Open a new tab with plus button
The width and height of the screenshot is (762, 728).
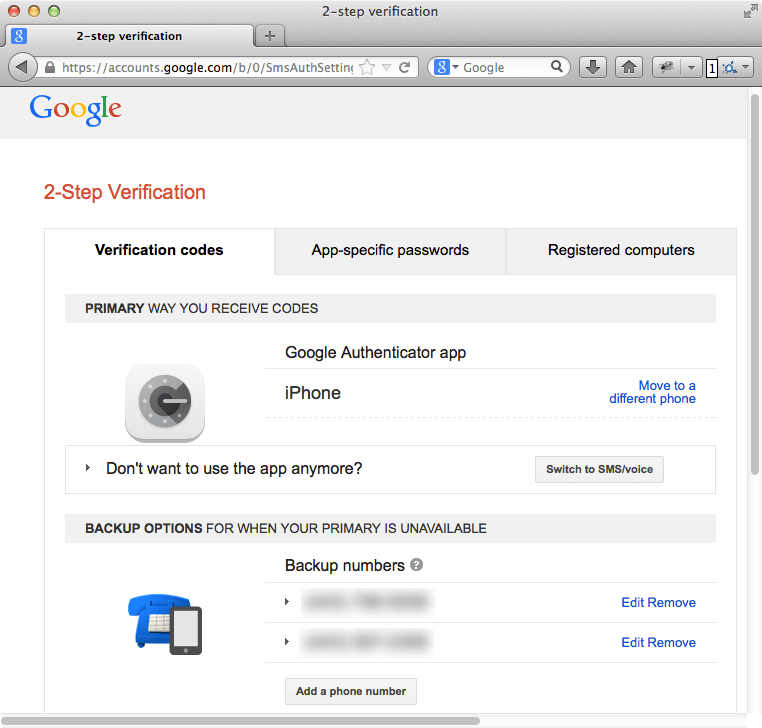tap(269, 36)
